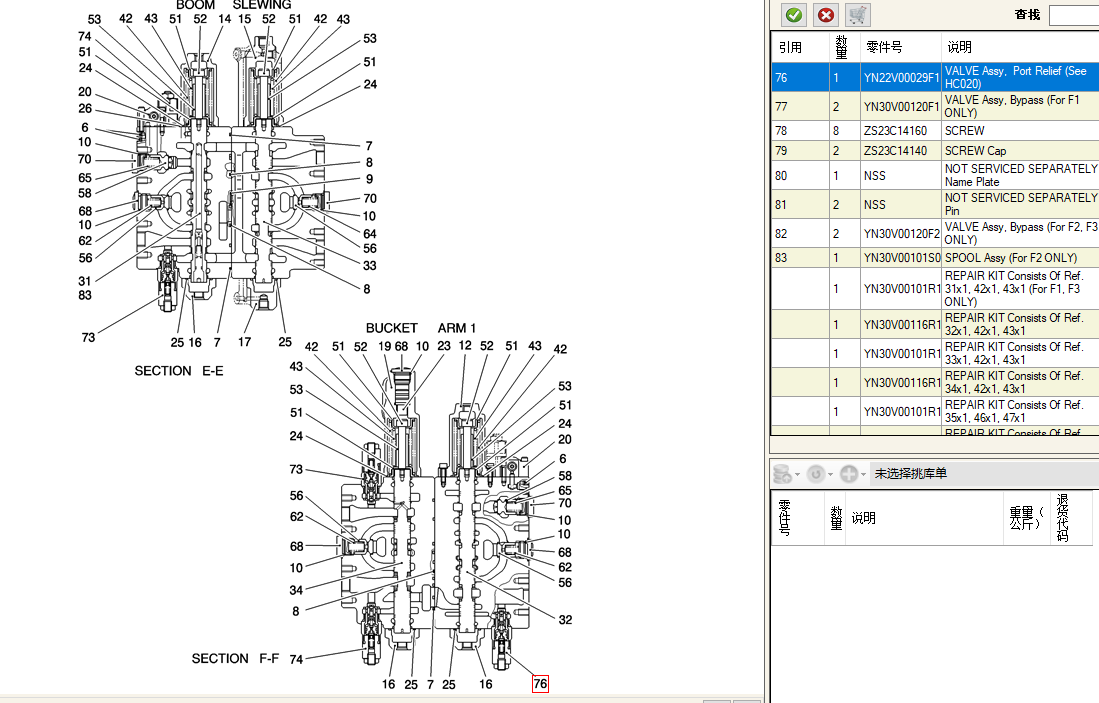Viewport: 1099px width, 703px height.
Task: Select part number YN30V00101S0
Action: pyautogui.click(x=901, y=257)
